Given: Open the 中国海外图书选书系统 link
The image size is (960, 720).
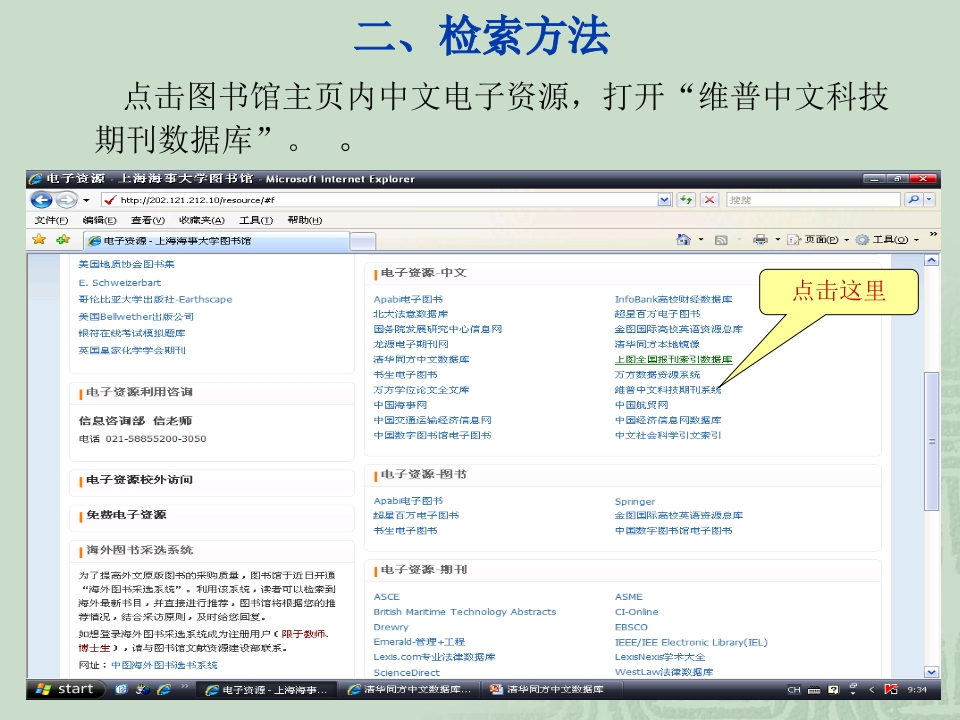Looking at the screenshot, I should (x=164, y=665).
